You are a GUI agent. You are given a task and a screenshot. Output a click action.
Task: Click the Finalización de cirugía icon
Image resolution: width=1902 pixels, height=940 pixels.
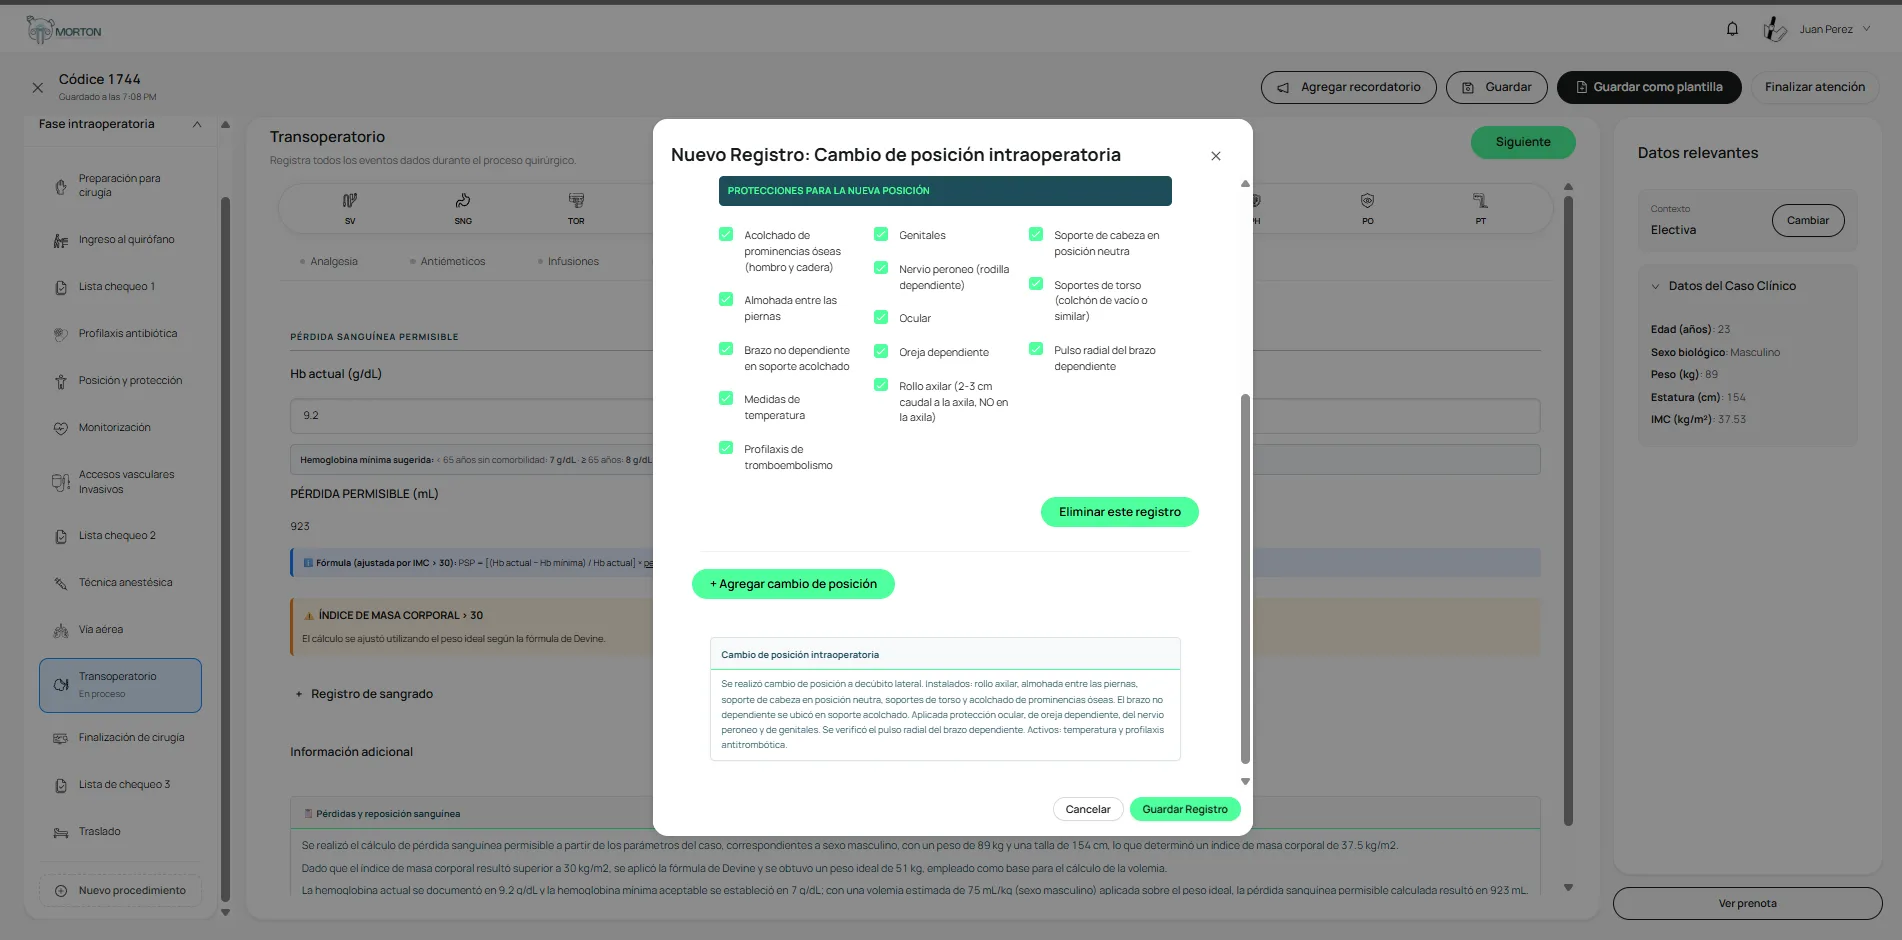[x=61, y=738]
